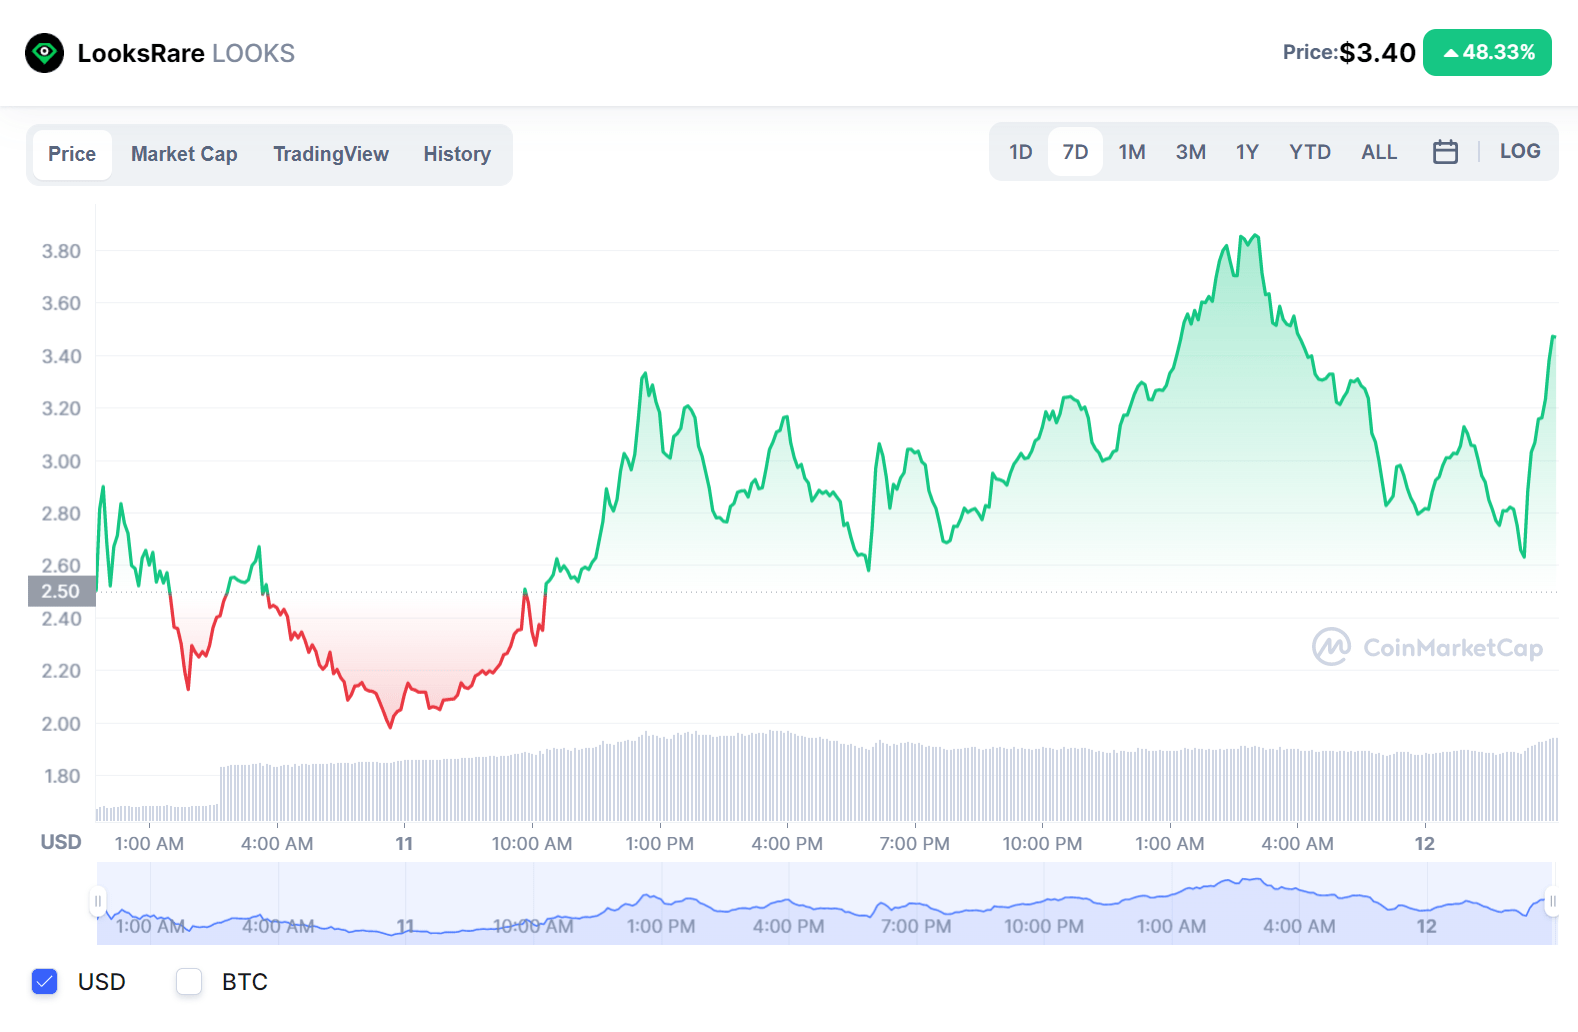Set chart range to 3M
Image resolution: width=1578 pixels, height=1032 pixels.
pos(1190,152)
